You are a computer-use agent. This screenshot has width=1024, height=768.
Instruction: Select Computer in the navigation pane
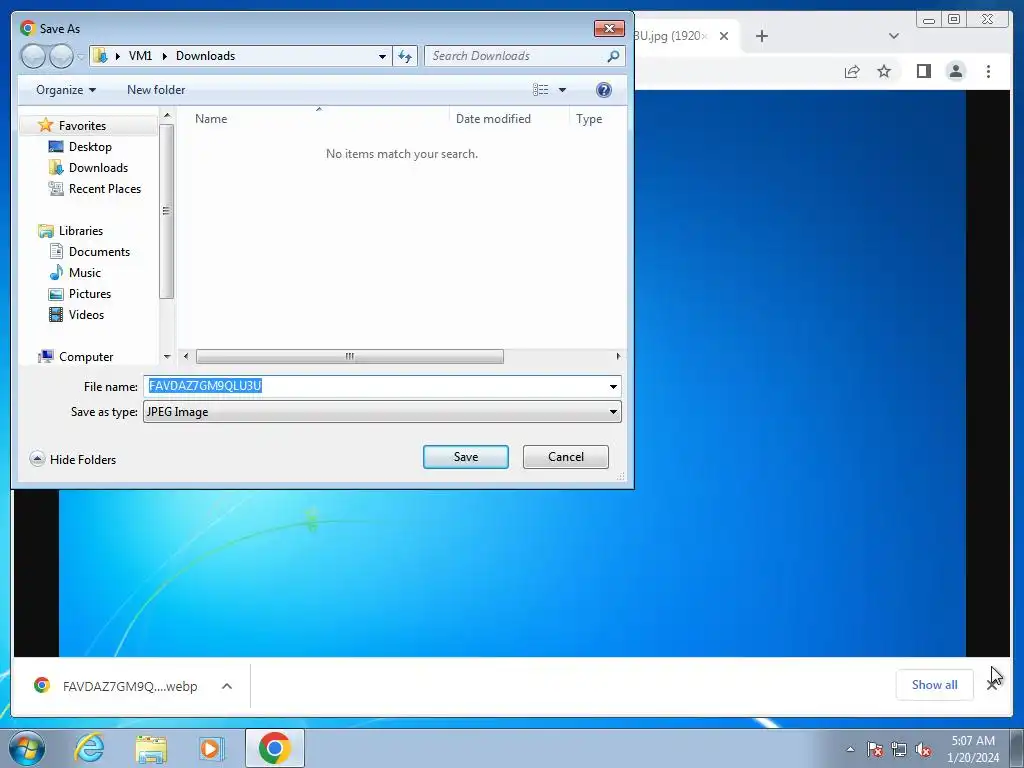pyautogui.click(x=86, y=357)
